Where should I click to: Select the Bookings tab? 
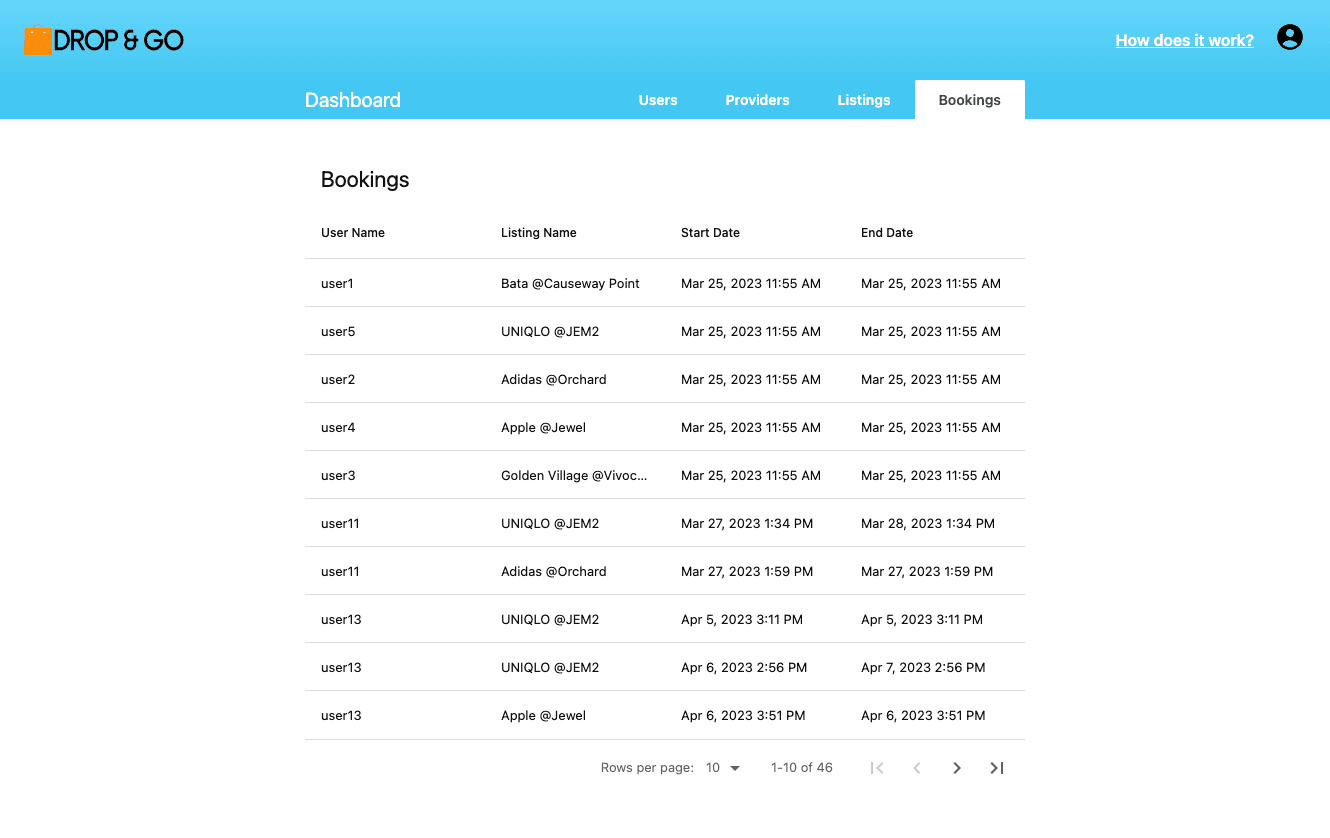coord(969,100)
